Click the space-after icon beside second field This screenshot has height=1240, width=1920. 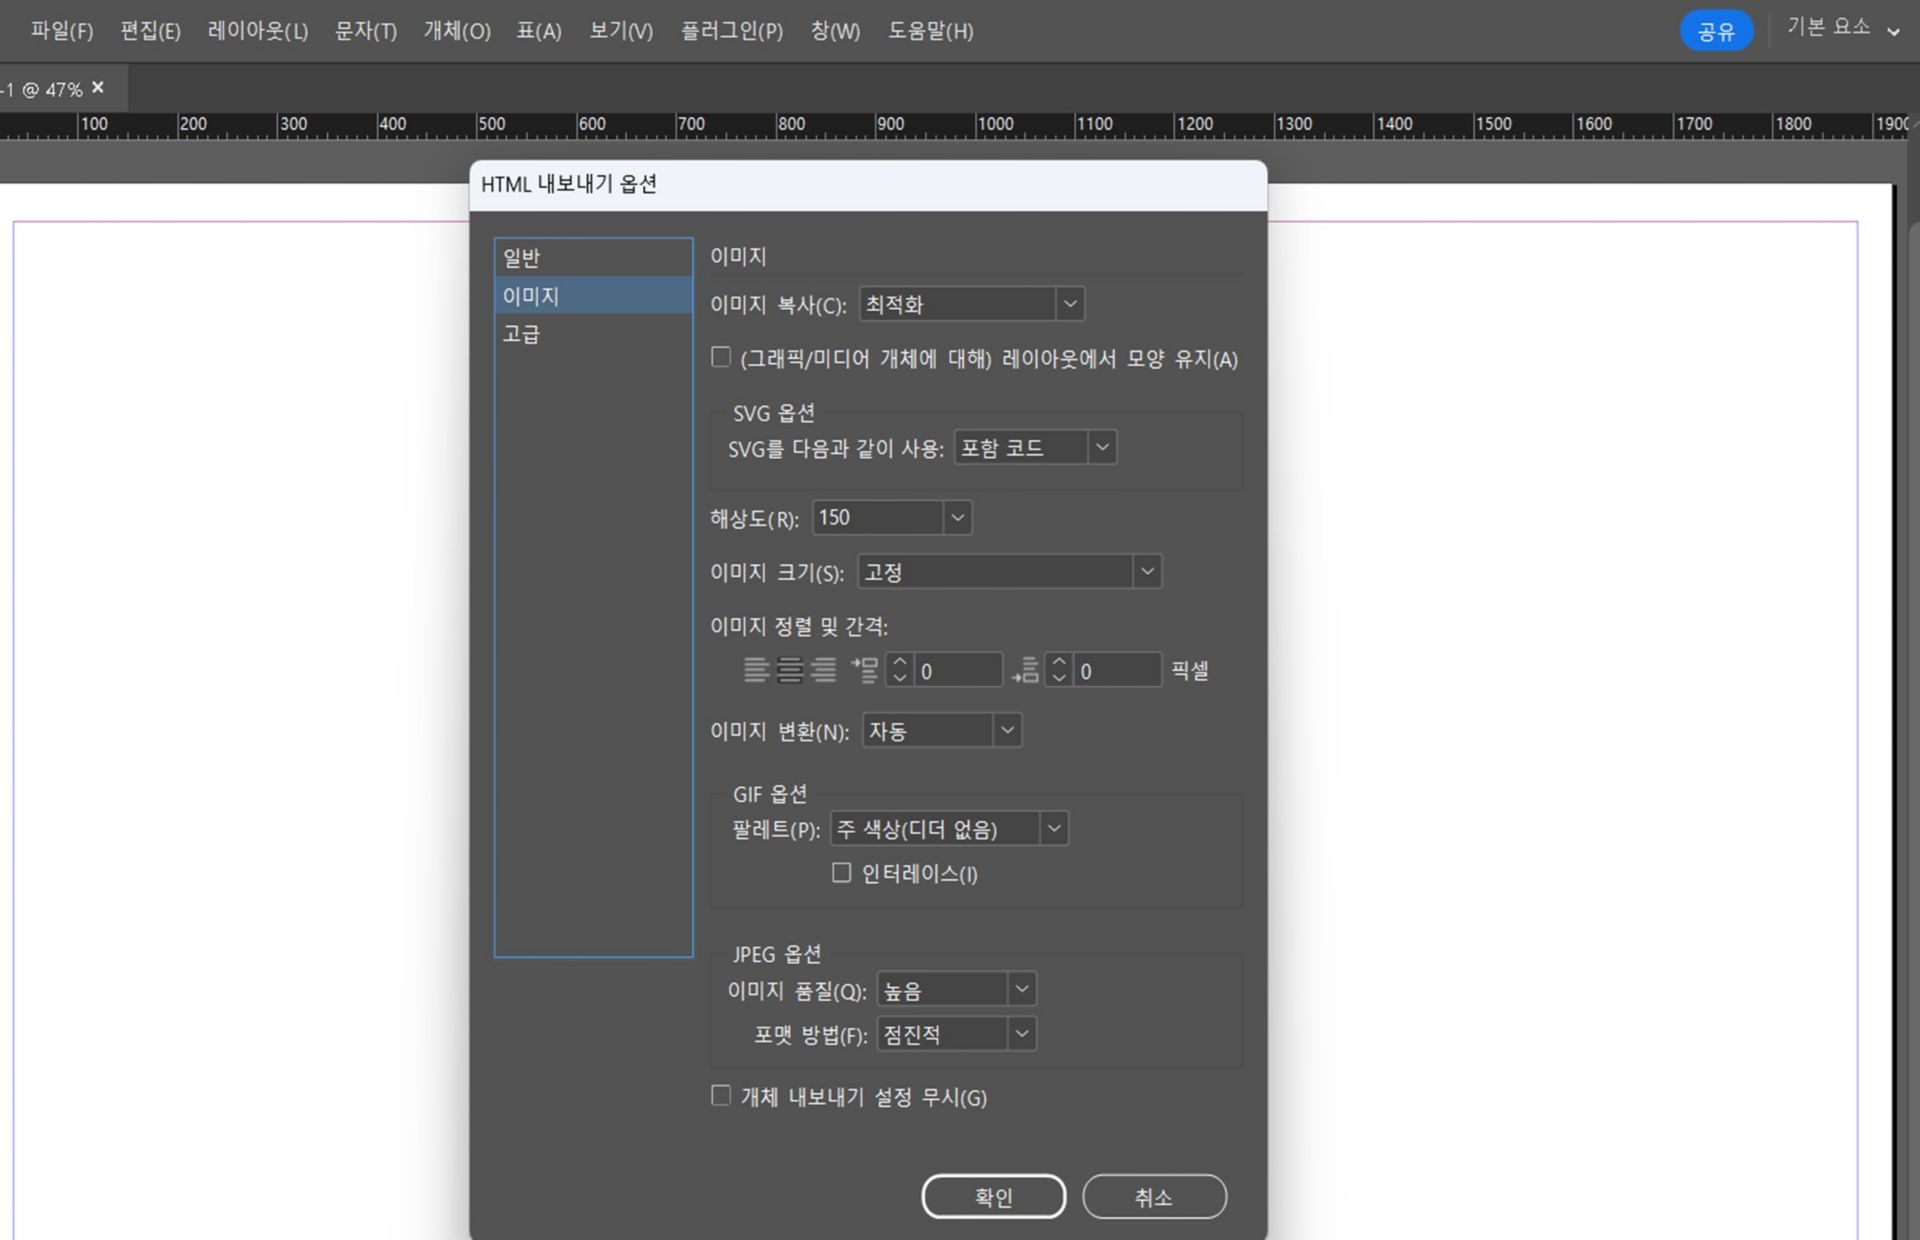coord(1025,670)
